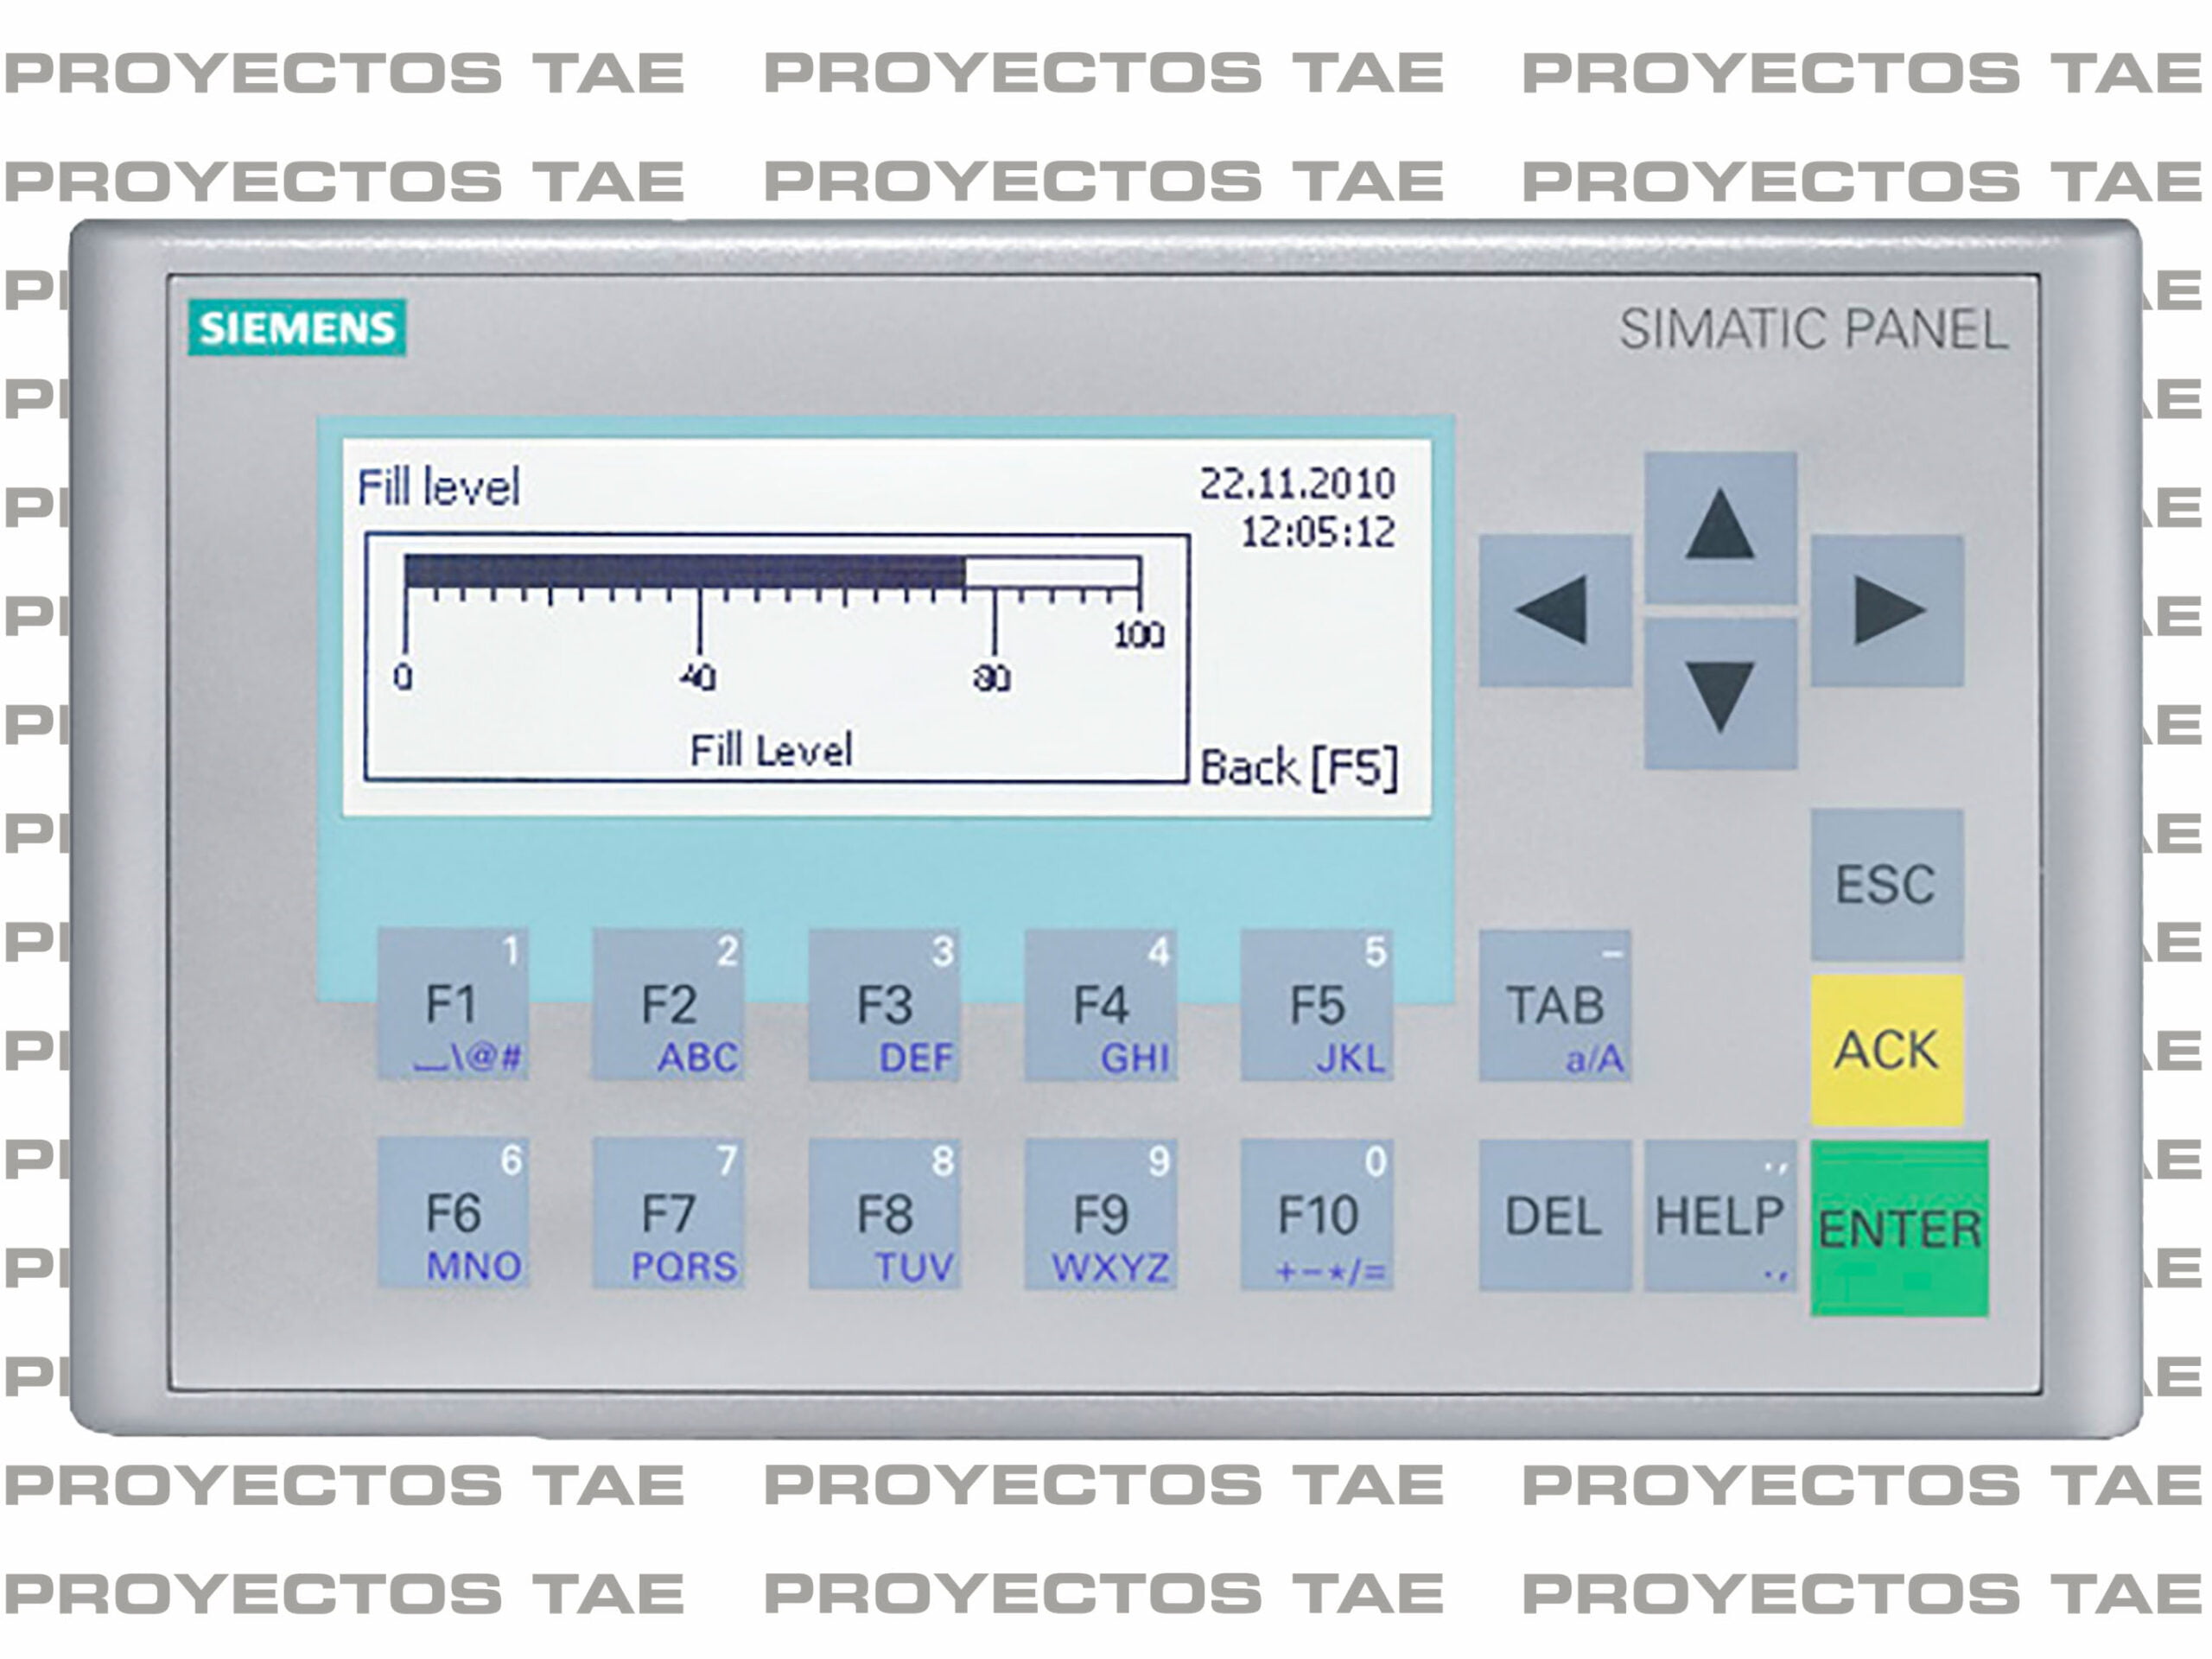Tap the right arrow key
This screenshot has width=2212, height=1659.
(1887, 610)
